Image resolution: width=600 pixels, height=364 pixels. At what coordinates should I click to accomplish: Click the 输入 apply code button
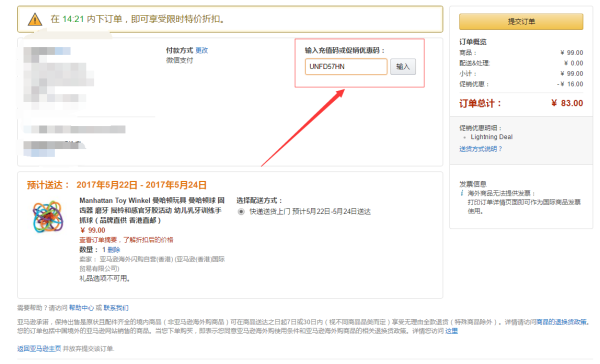click(403, 67)
